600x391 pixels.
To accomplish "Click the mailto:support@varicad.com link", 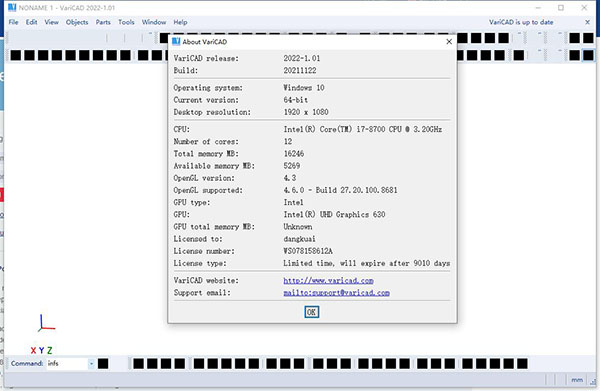I will tap(336, 293).
